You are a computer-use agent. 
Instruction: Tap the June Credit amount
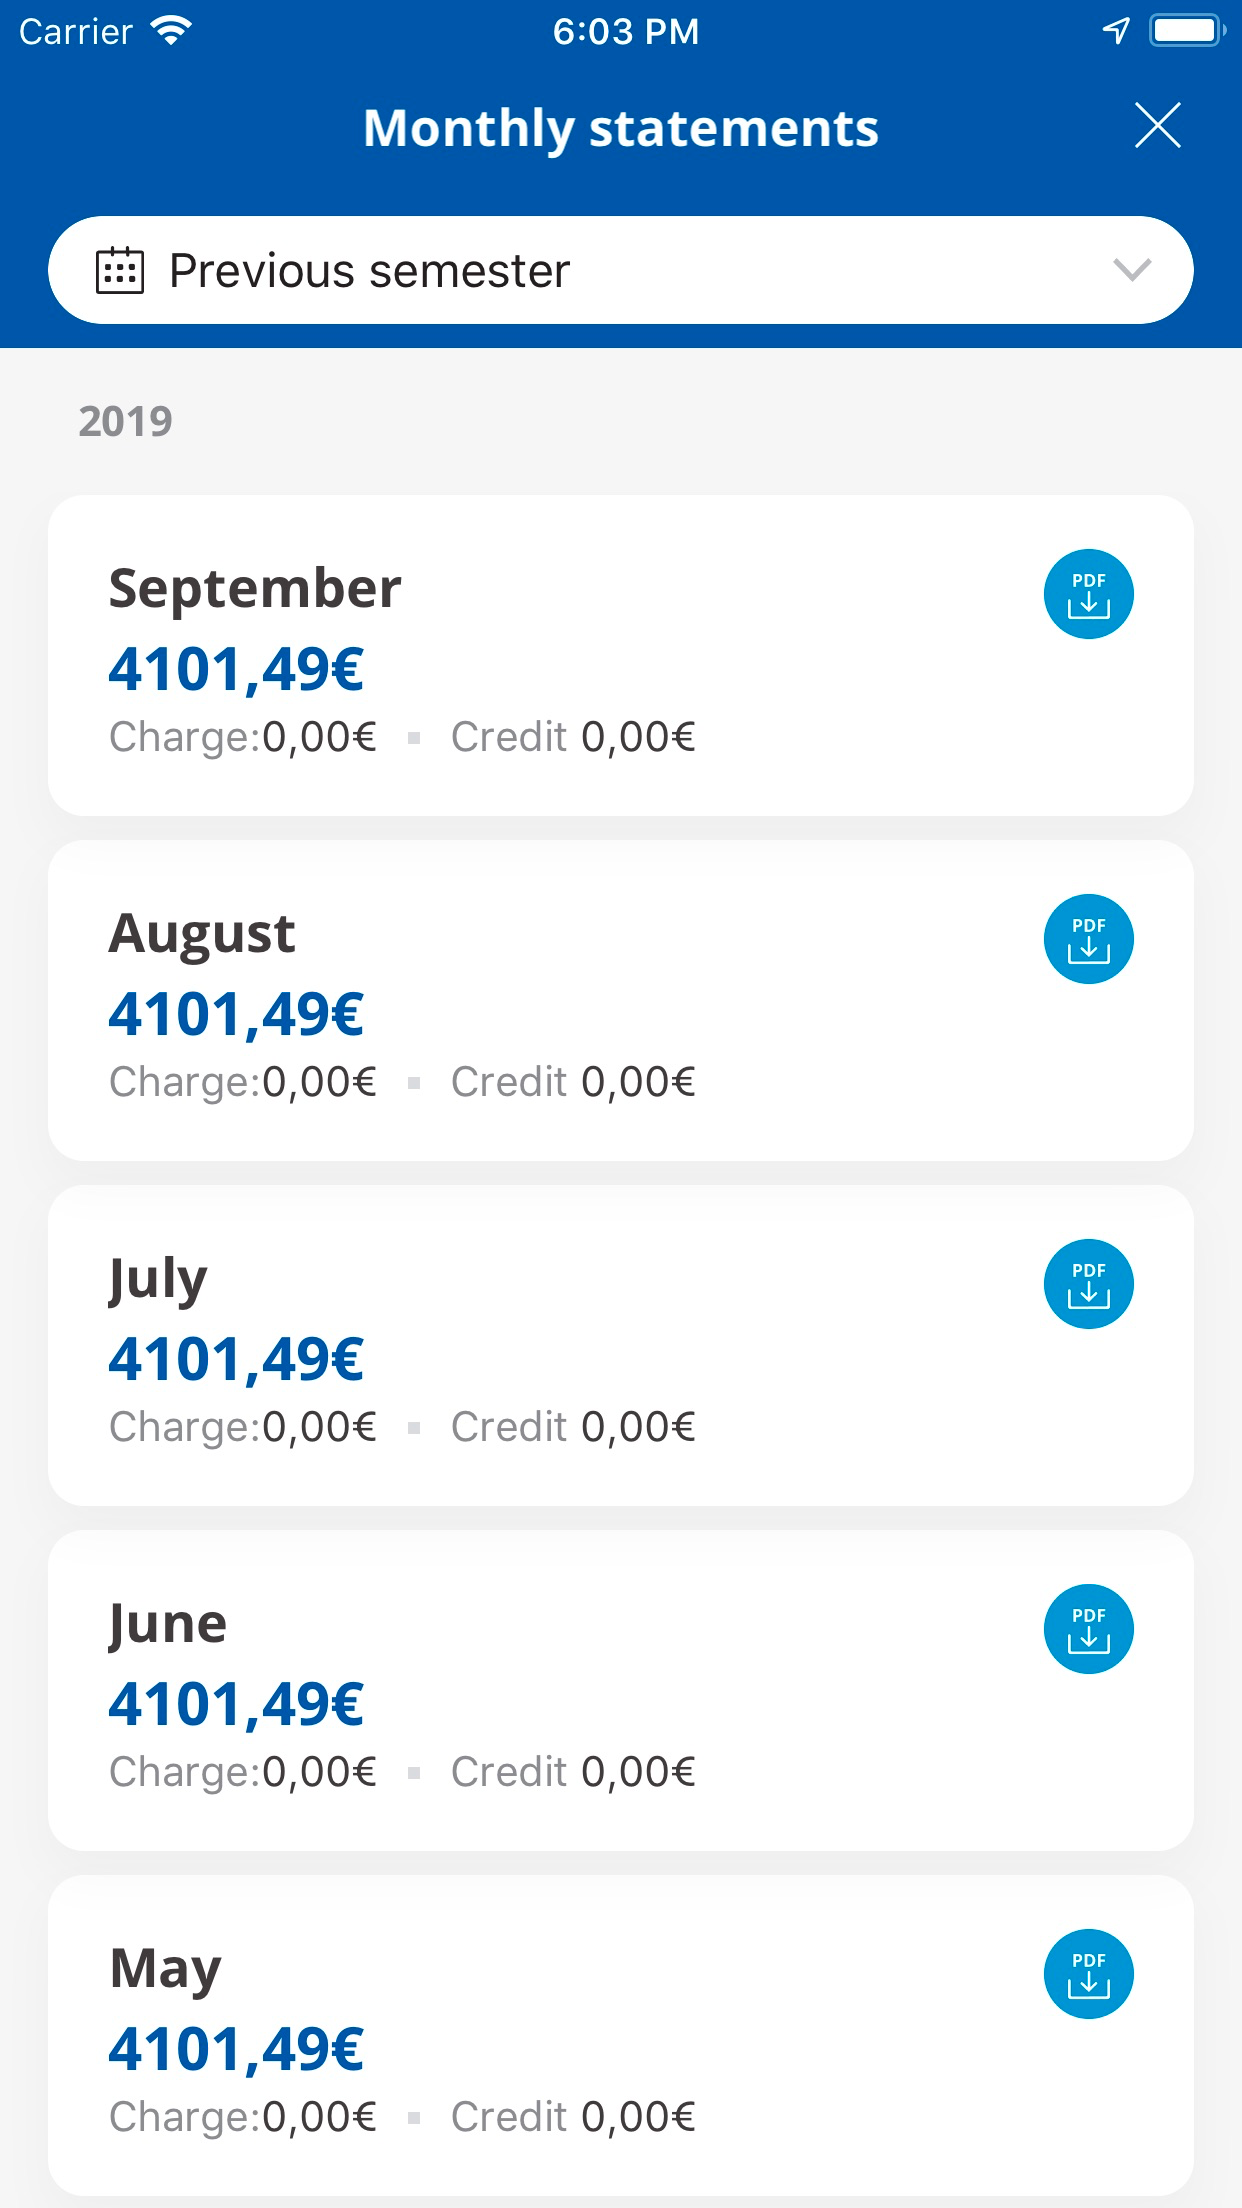638,1772
